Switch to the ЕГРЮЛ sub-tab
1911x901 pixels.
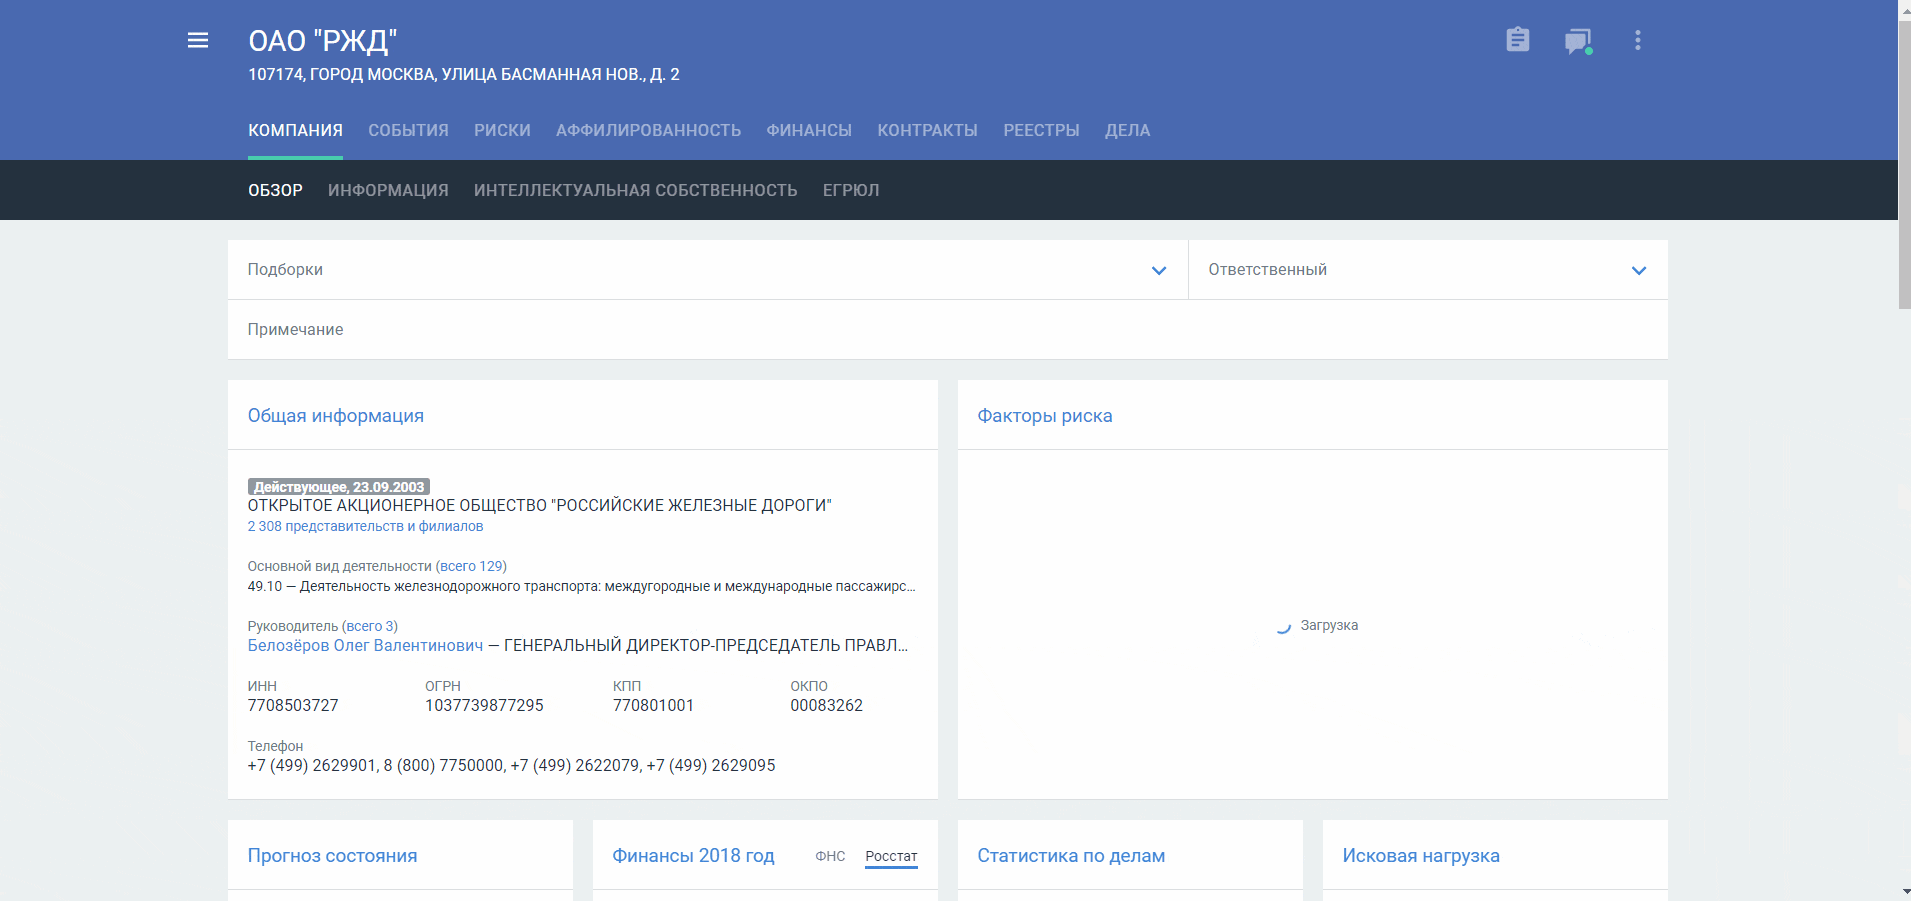[x=851, y=190]
